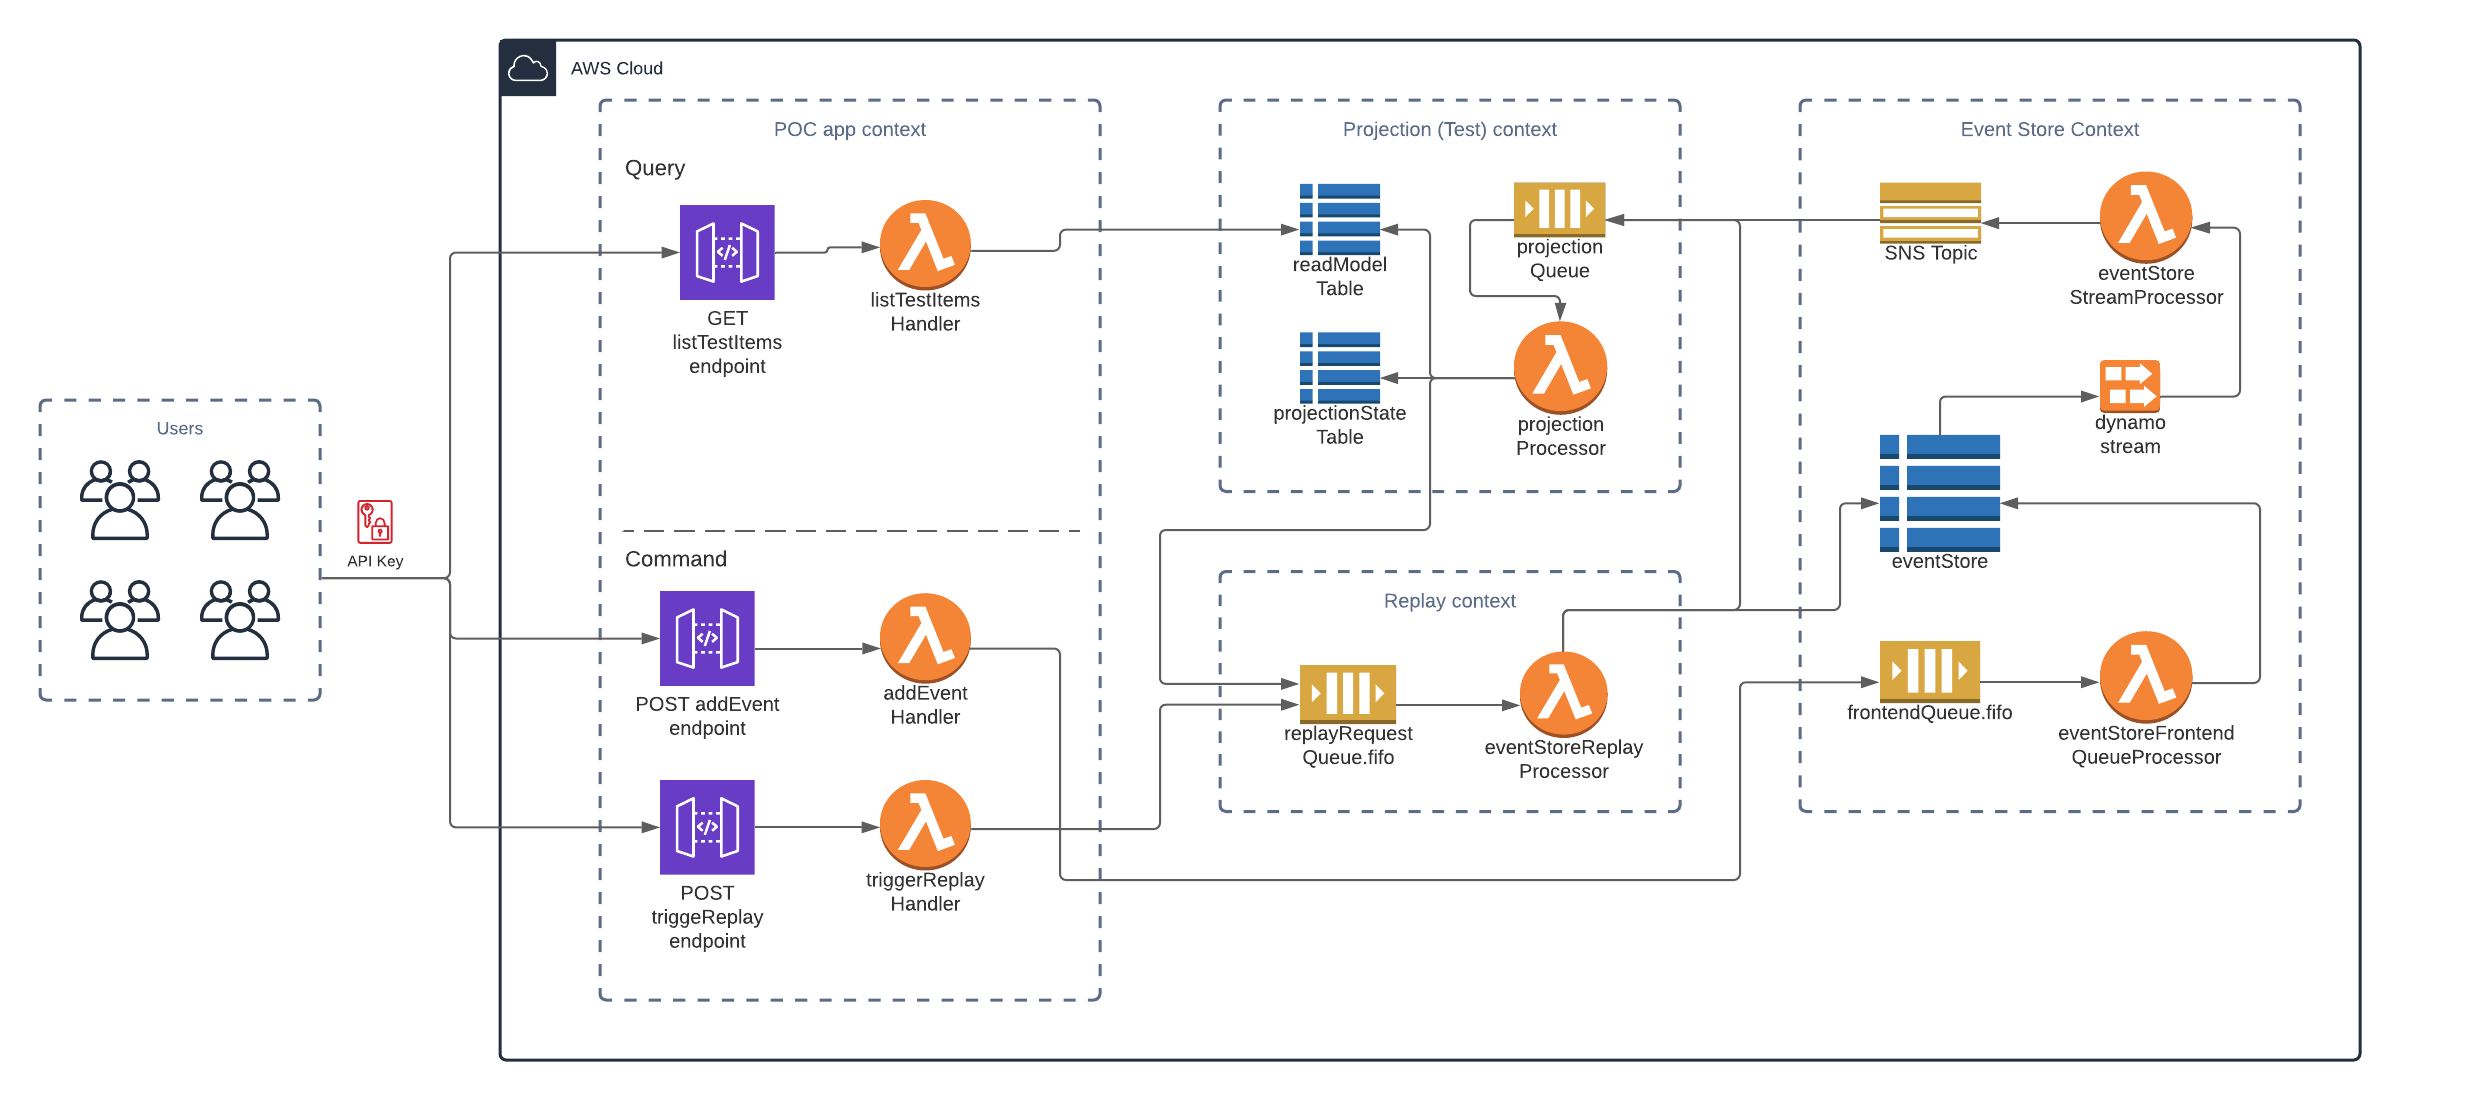Click the listTestItems Handler lambda icon
Image resolution: width=2471 pixels, height=1100 pixels.
pos(925,244)
